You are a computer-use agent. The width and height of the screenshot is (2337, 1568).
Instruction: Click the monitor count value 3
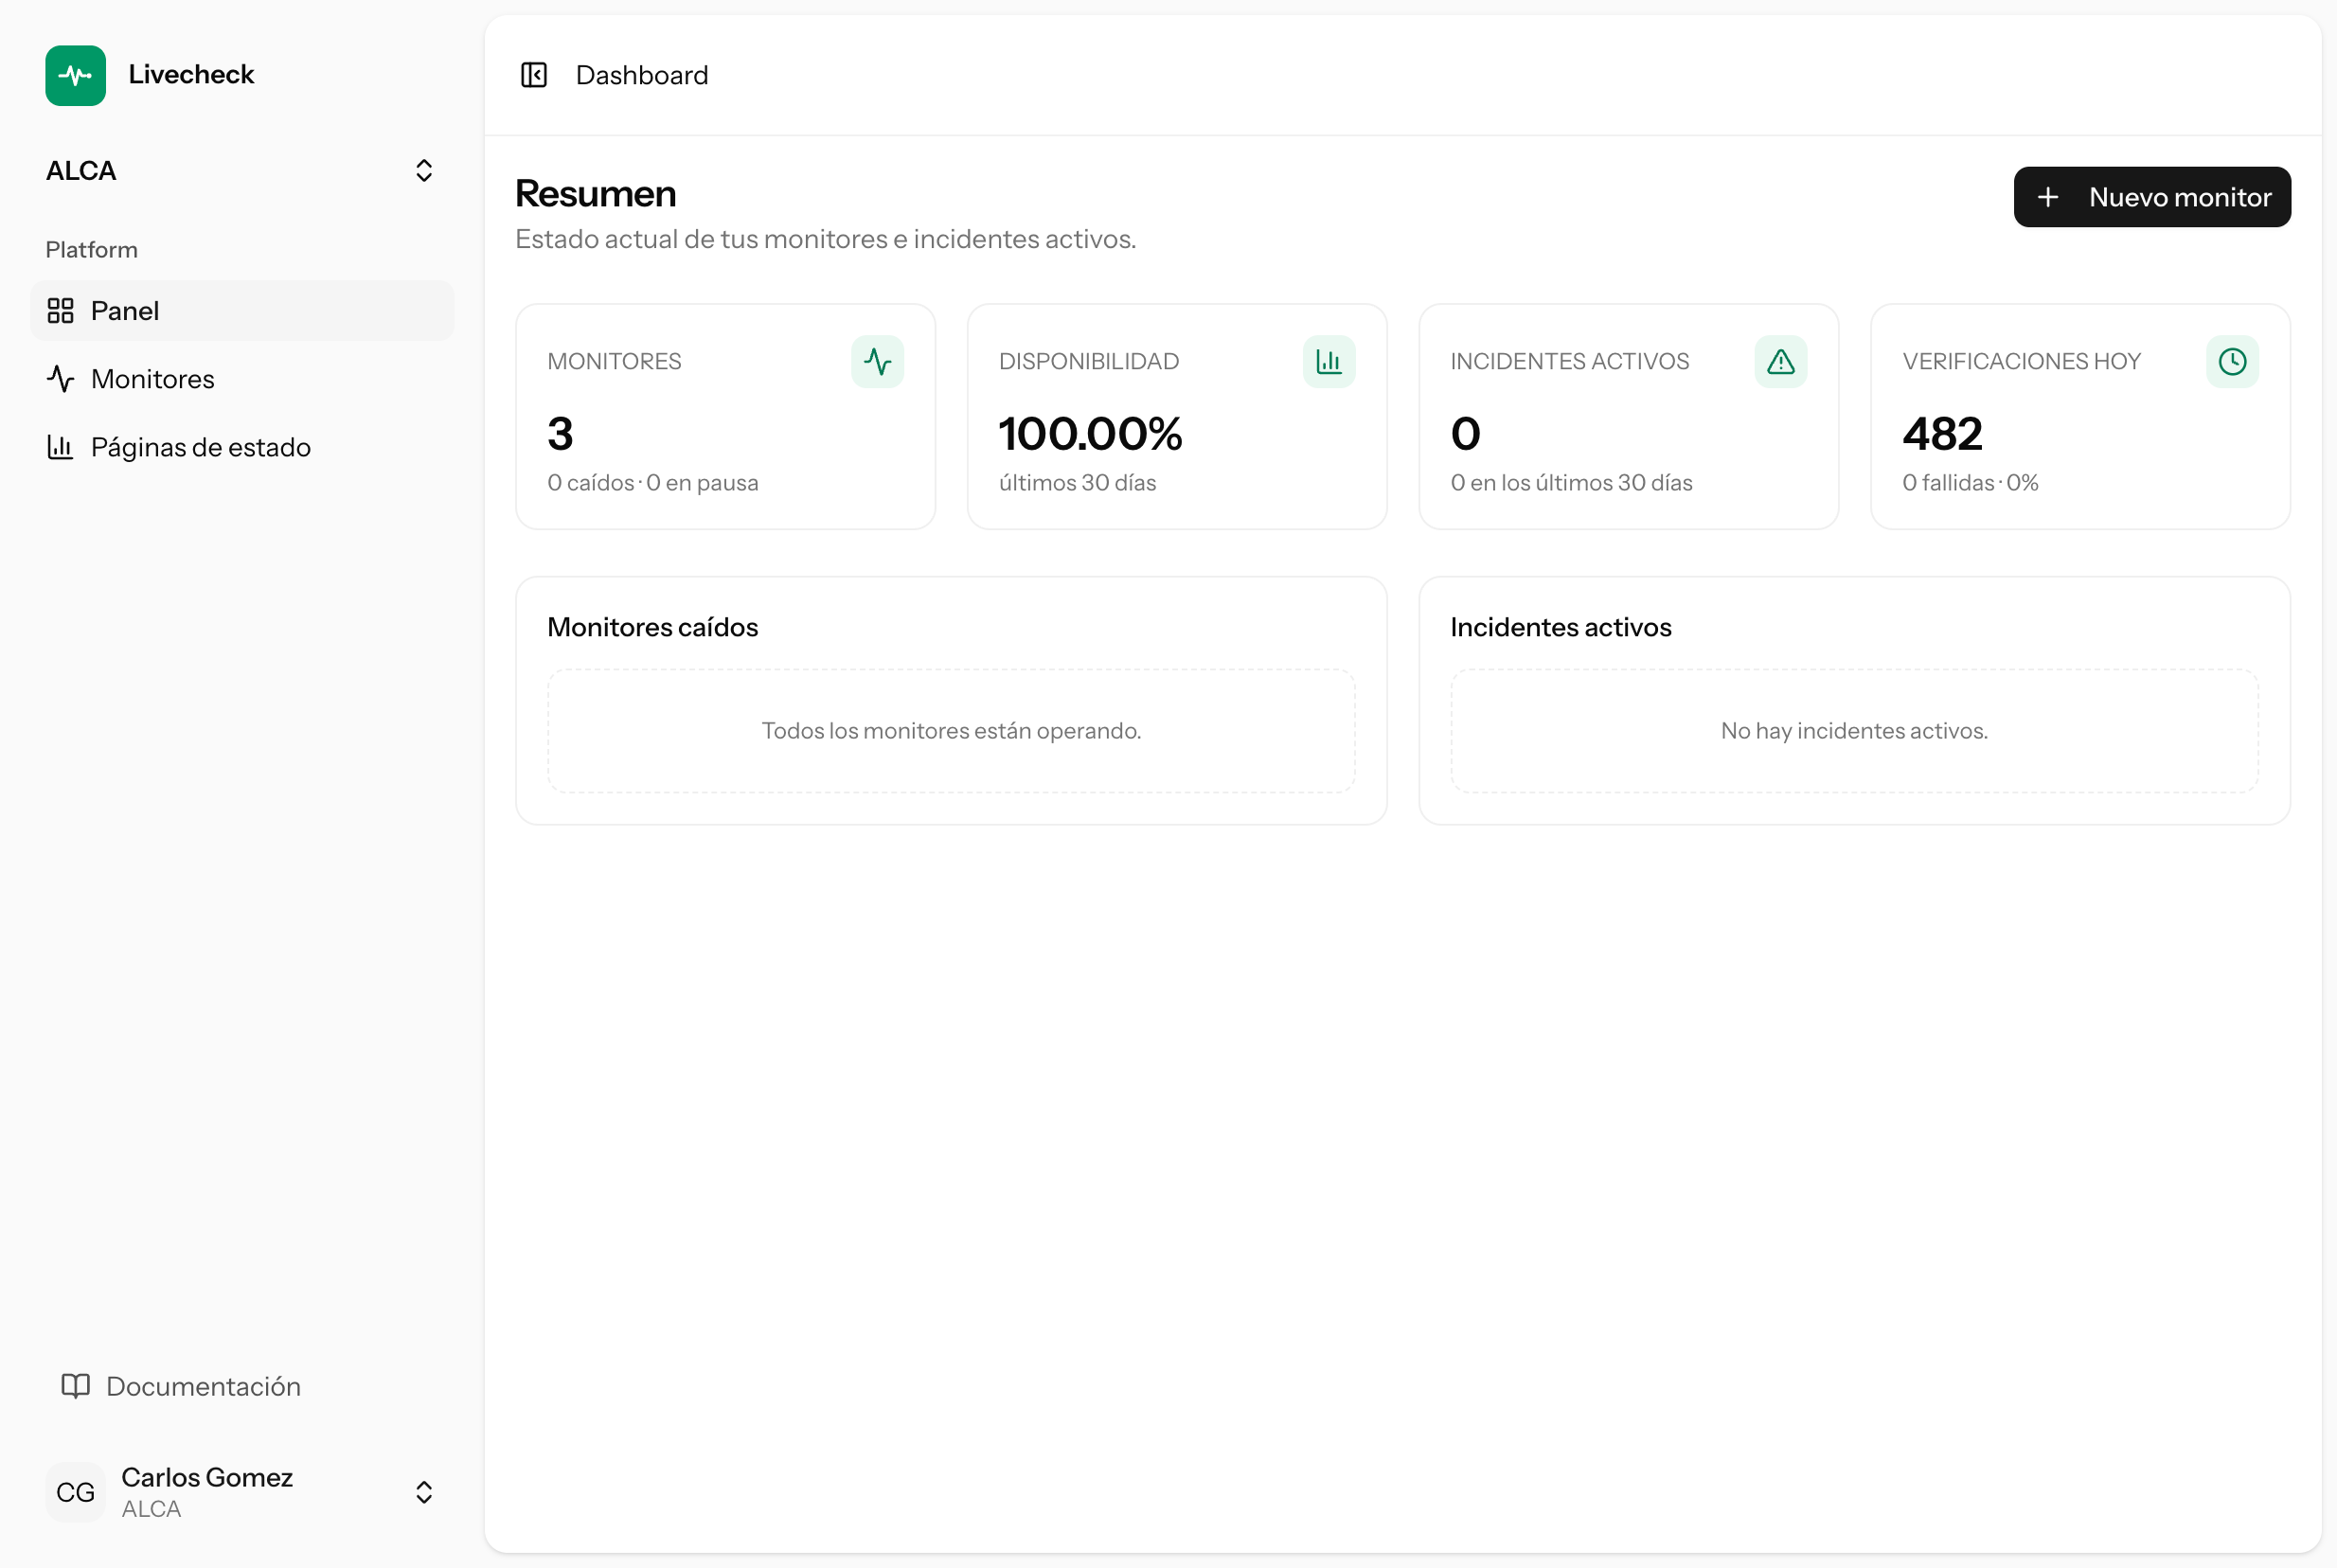(x=560, y=434)
